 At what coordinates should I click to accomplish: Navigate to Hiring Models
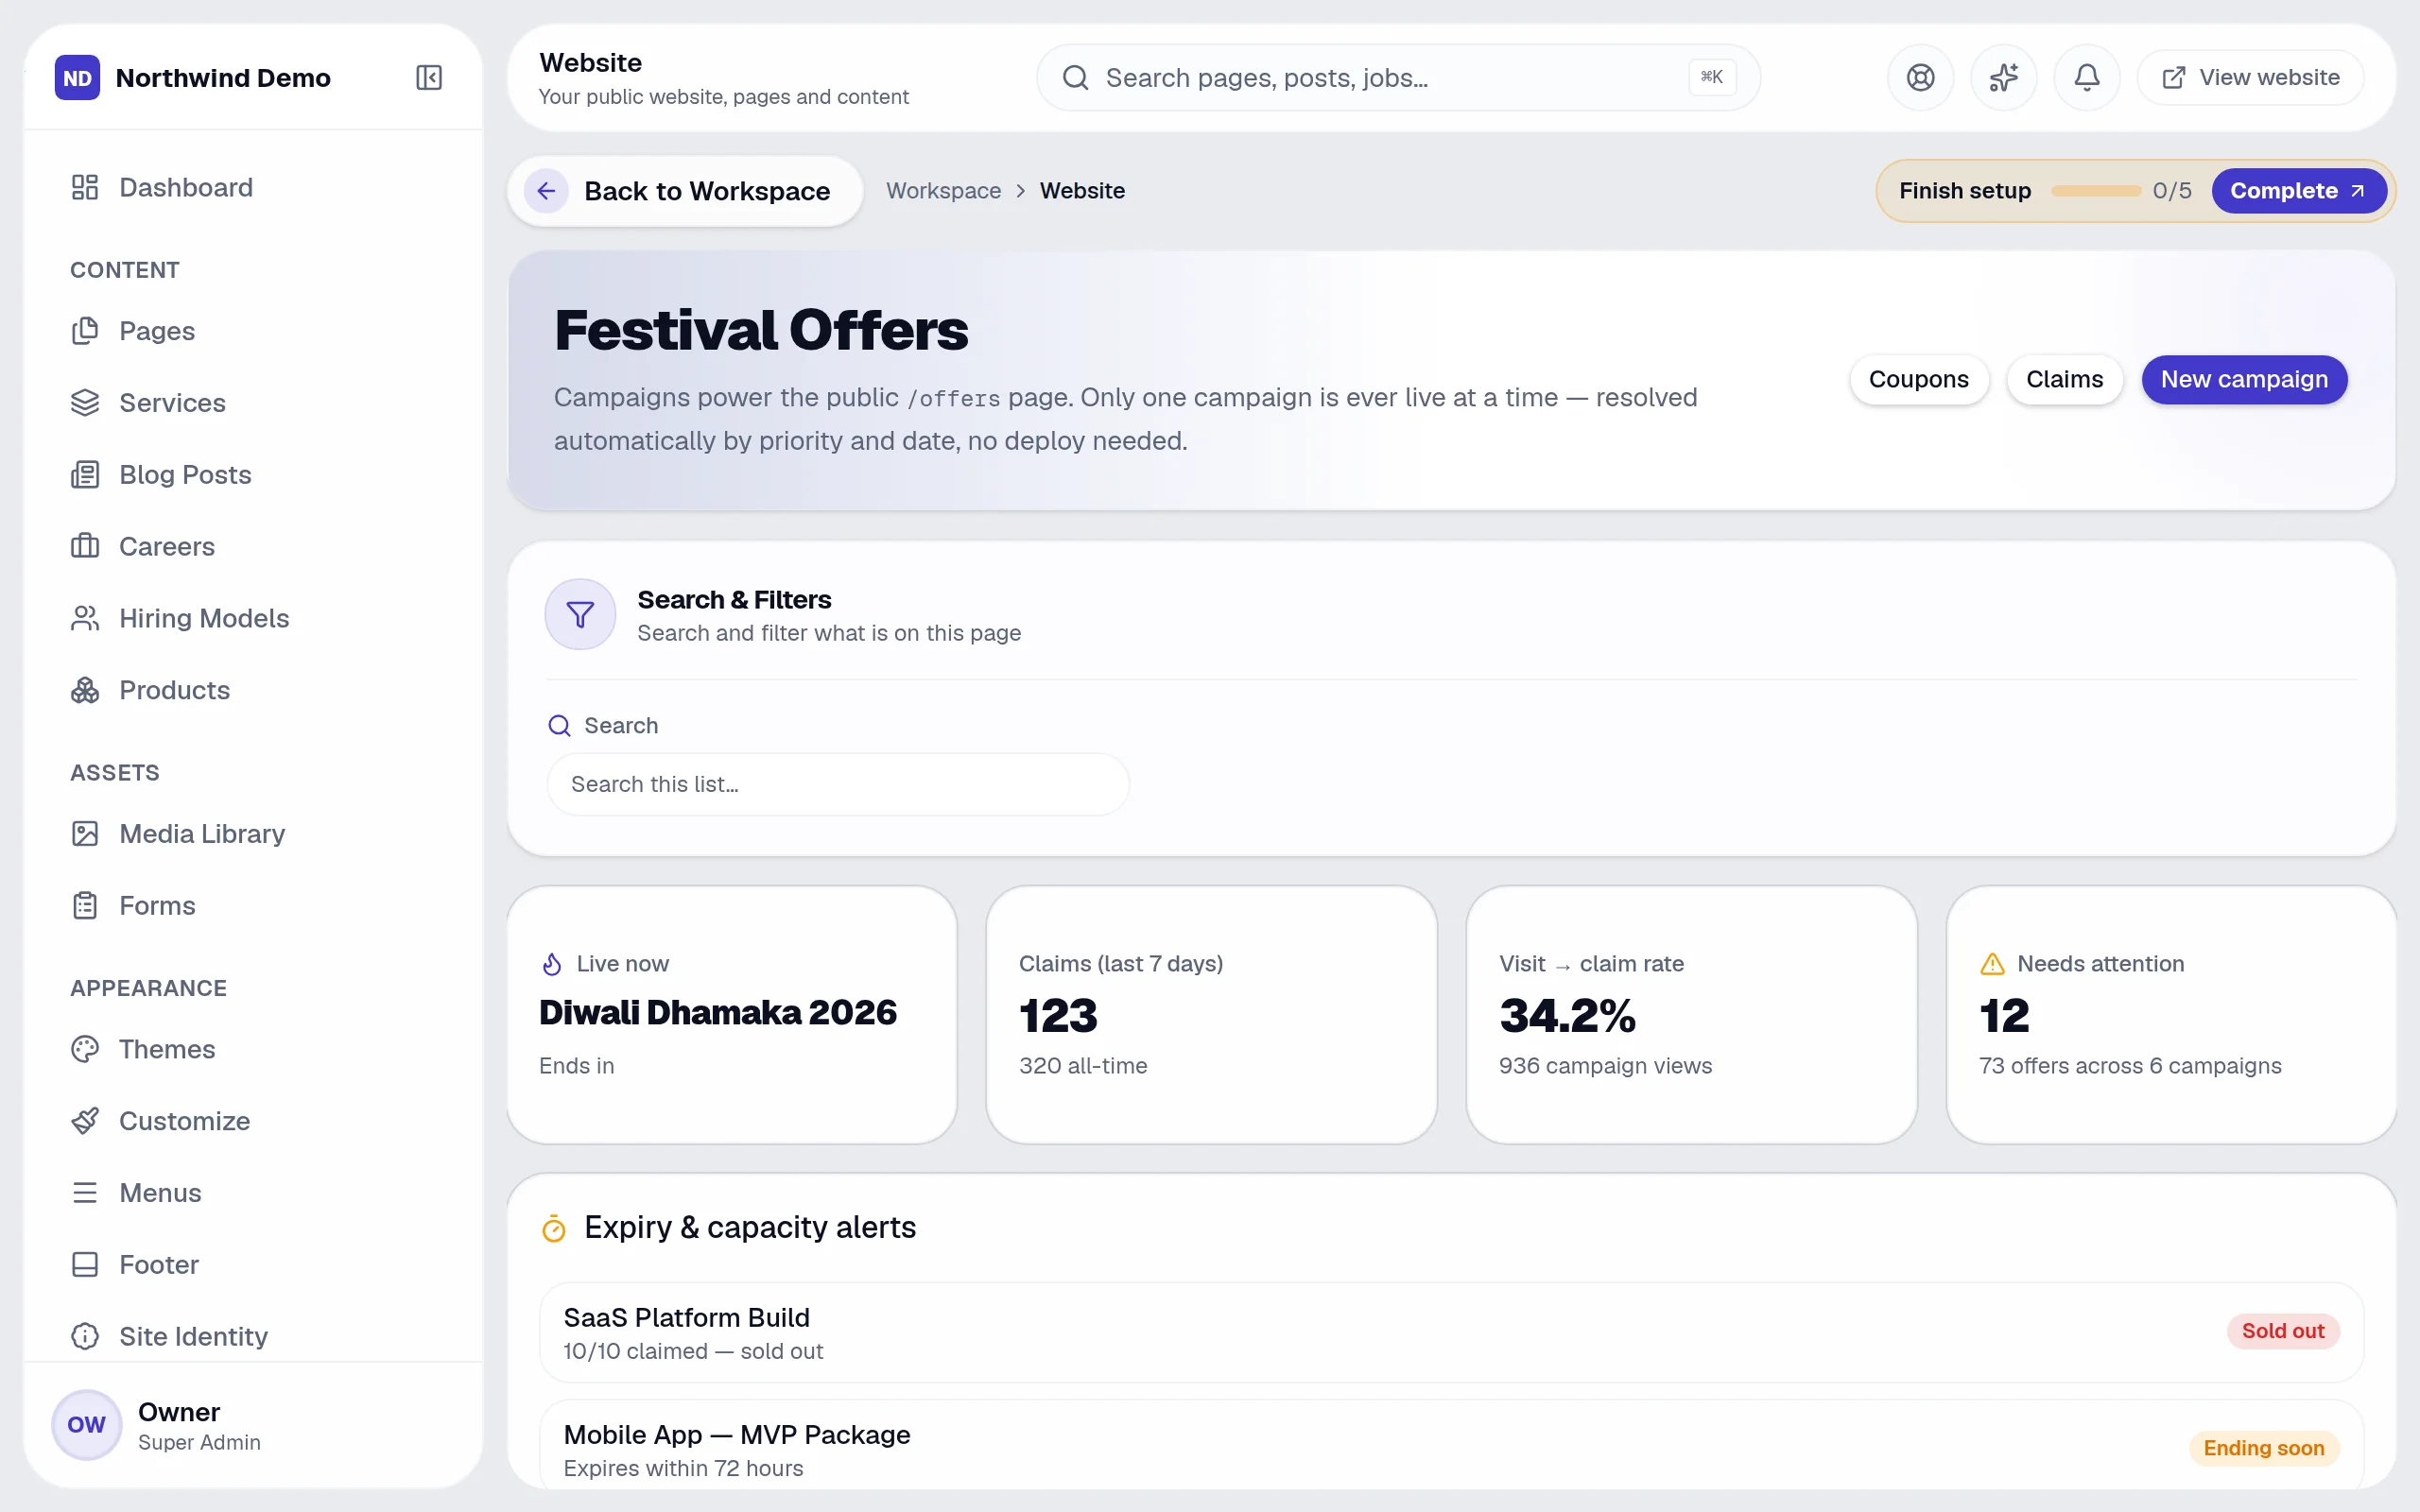253,619
